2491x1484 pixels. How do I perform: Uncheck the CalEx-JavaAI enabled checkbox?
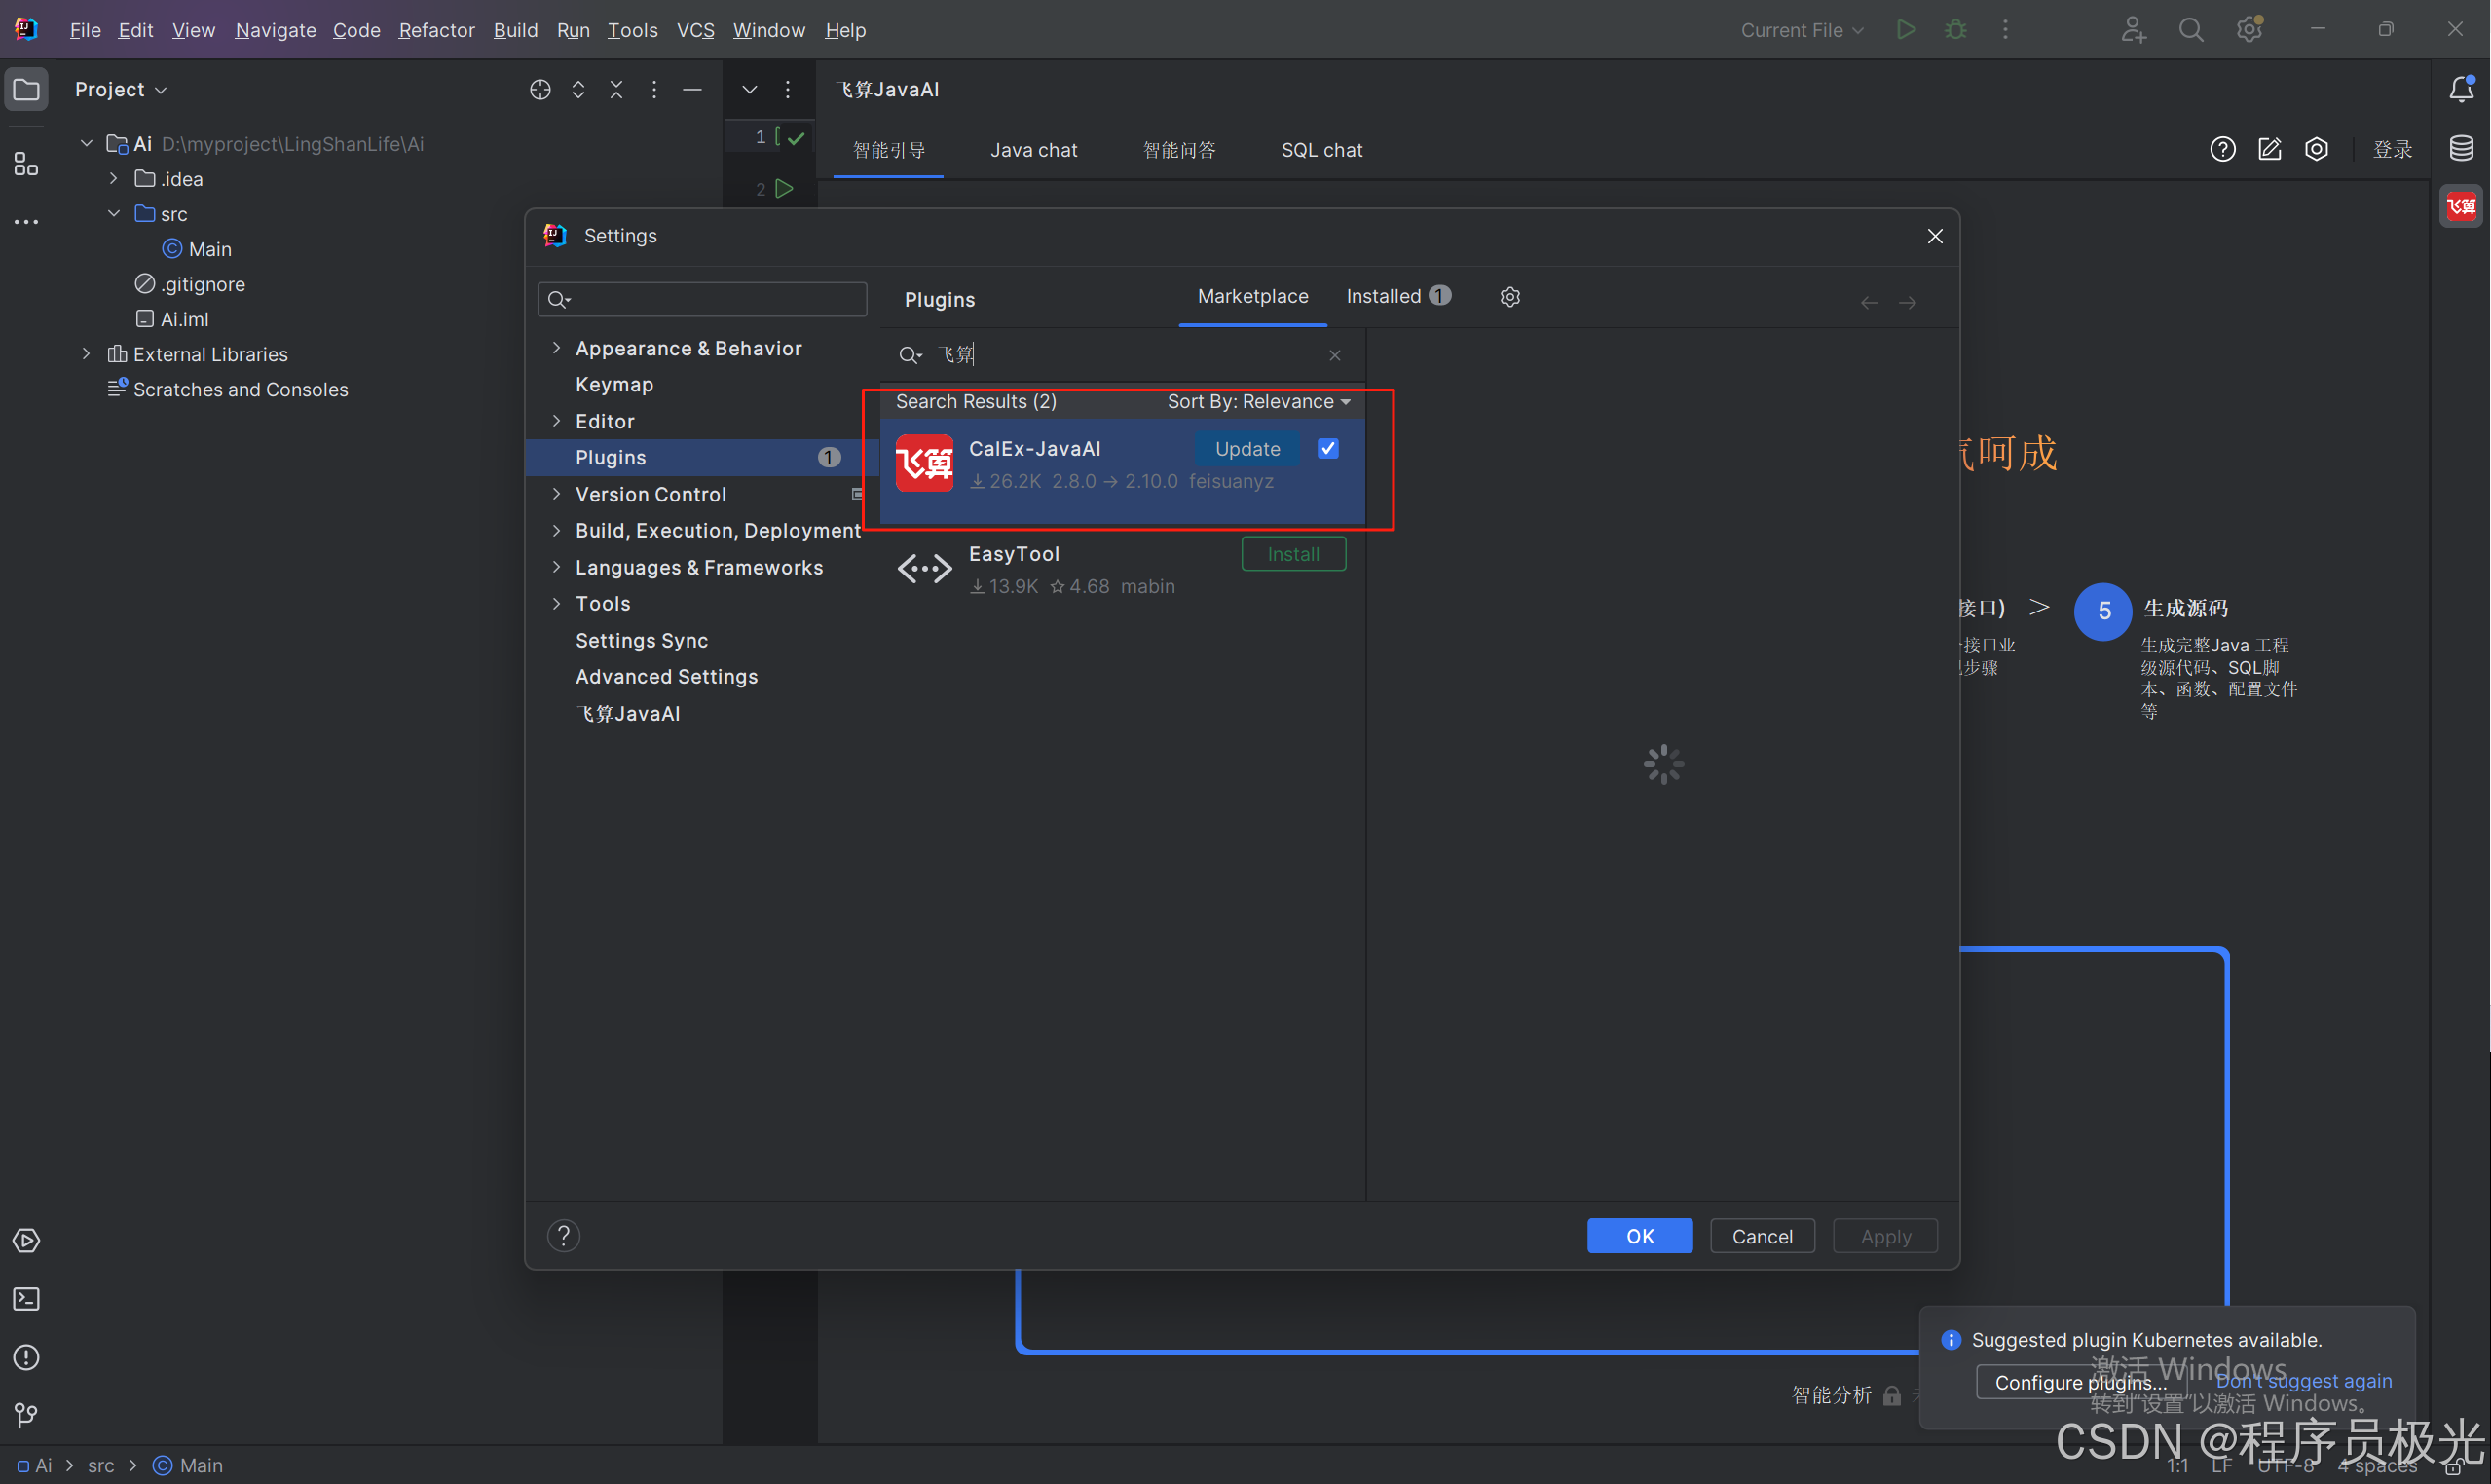pyautogui.click(x=1328, y=449)
